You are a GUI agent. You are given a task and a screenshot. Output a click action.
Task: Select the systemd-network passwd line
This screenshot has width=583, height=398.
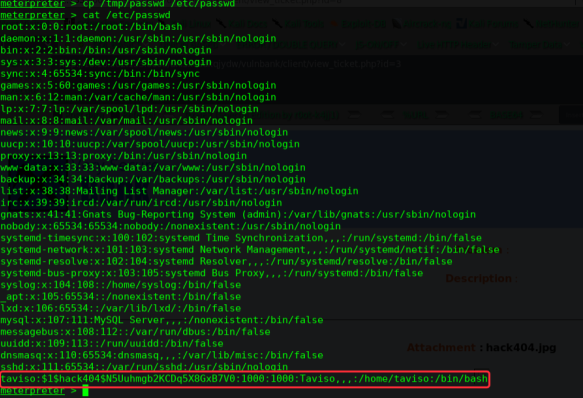pyautogui.click(x=250, y=250)
